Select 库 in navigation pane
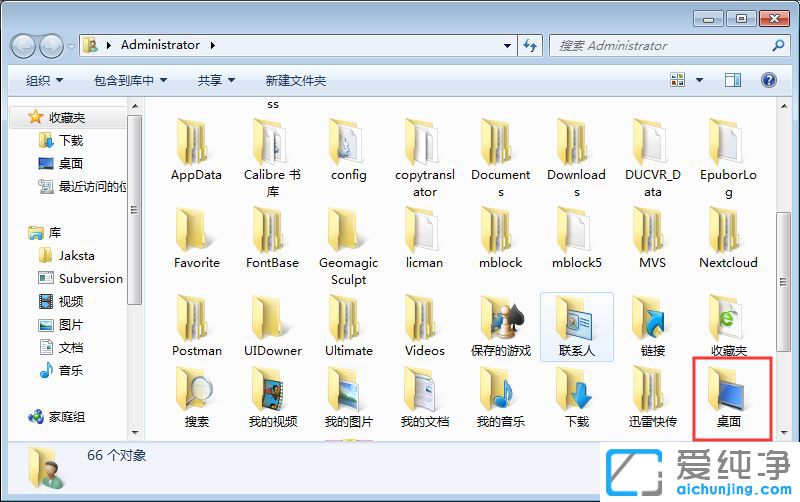 pos(45,233)
